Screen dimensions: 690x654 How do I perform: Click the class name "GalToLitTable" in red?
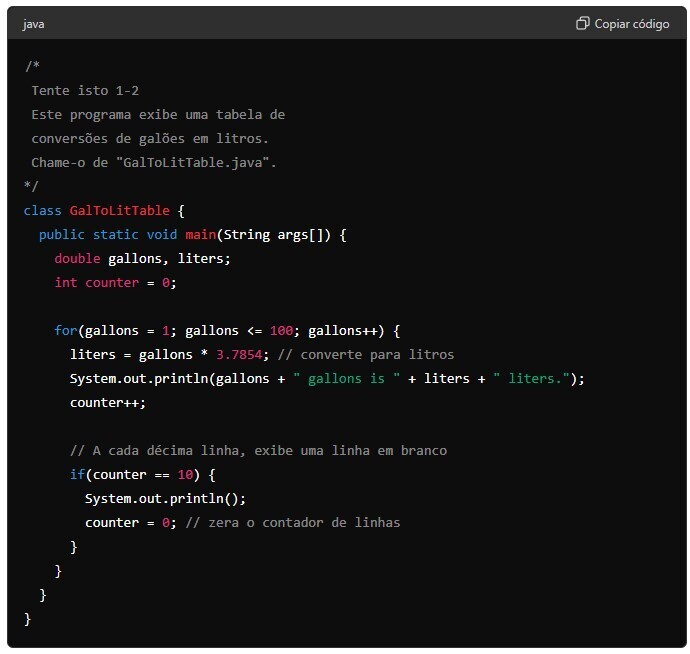coord(119,210)
